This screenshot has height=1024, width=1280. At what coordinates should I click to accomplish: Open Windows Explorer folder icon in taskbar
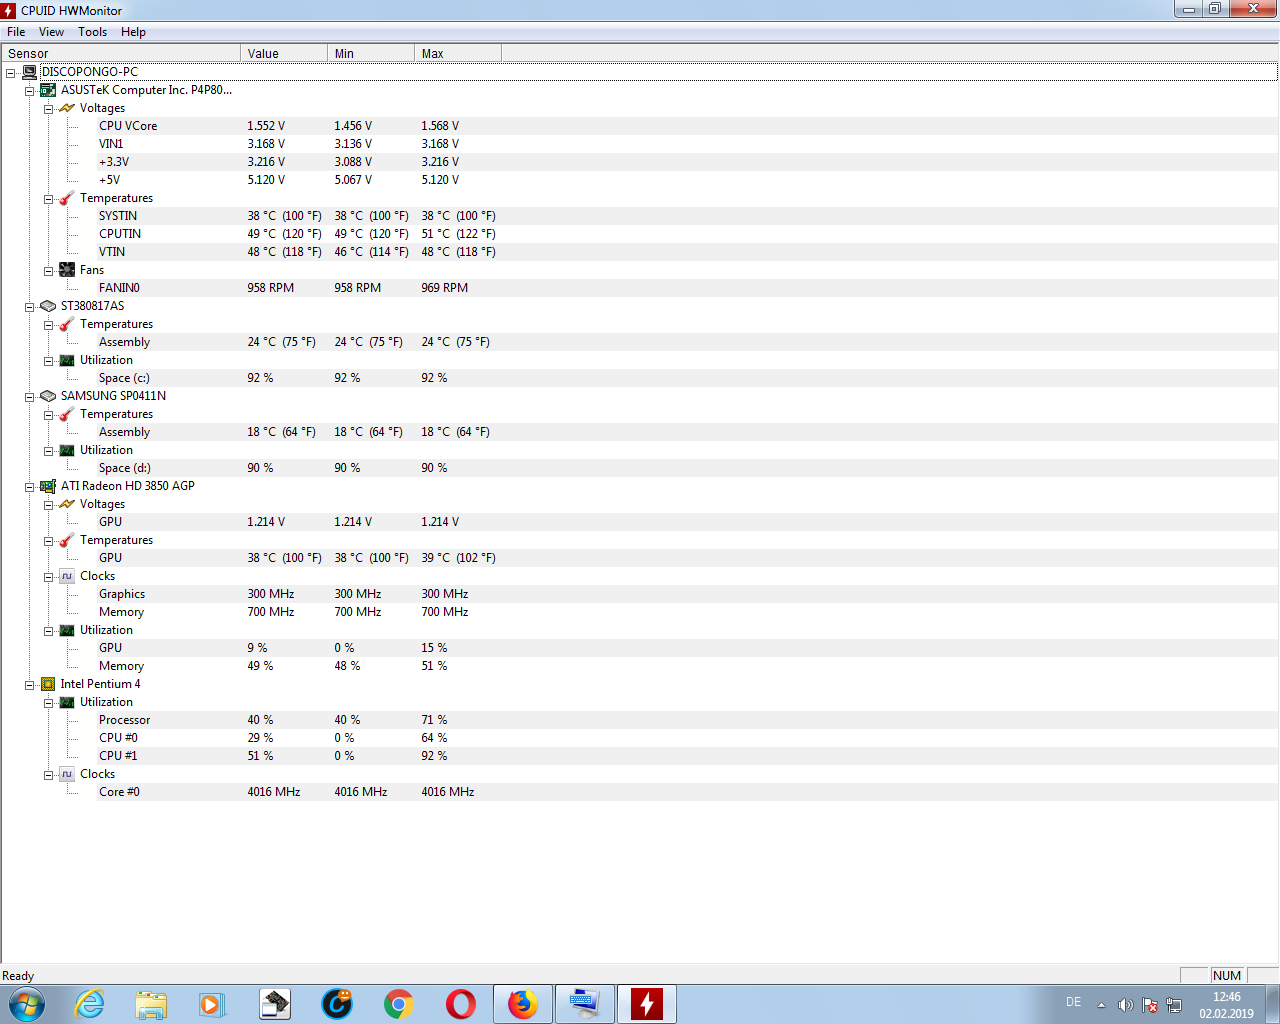[x=151, y=1004]
